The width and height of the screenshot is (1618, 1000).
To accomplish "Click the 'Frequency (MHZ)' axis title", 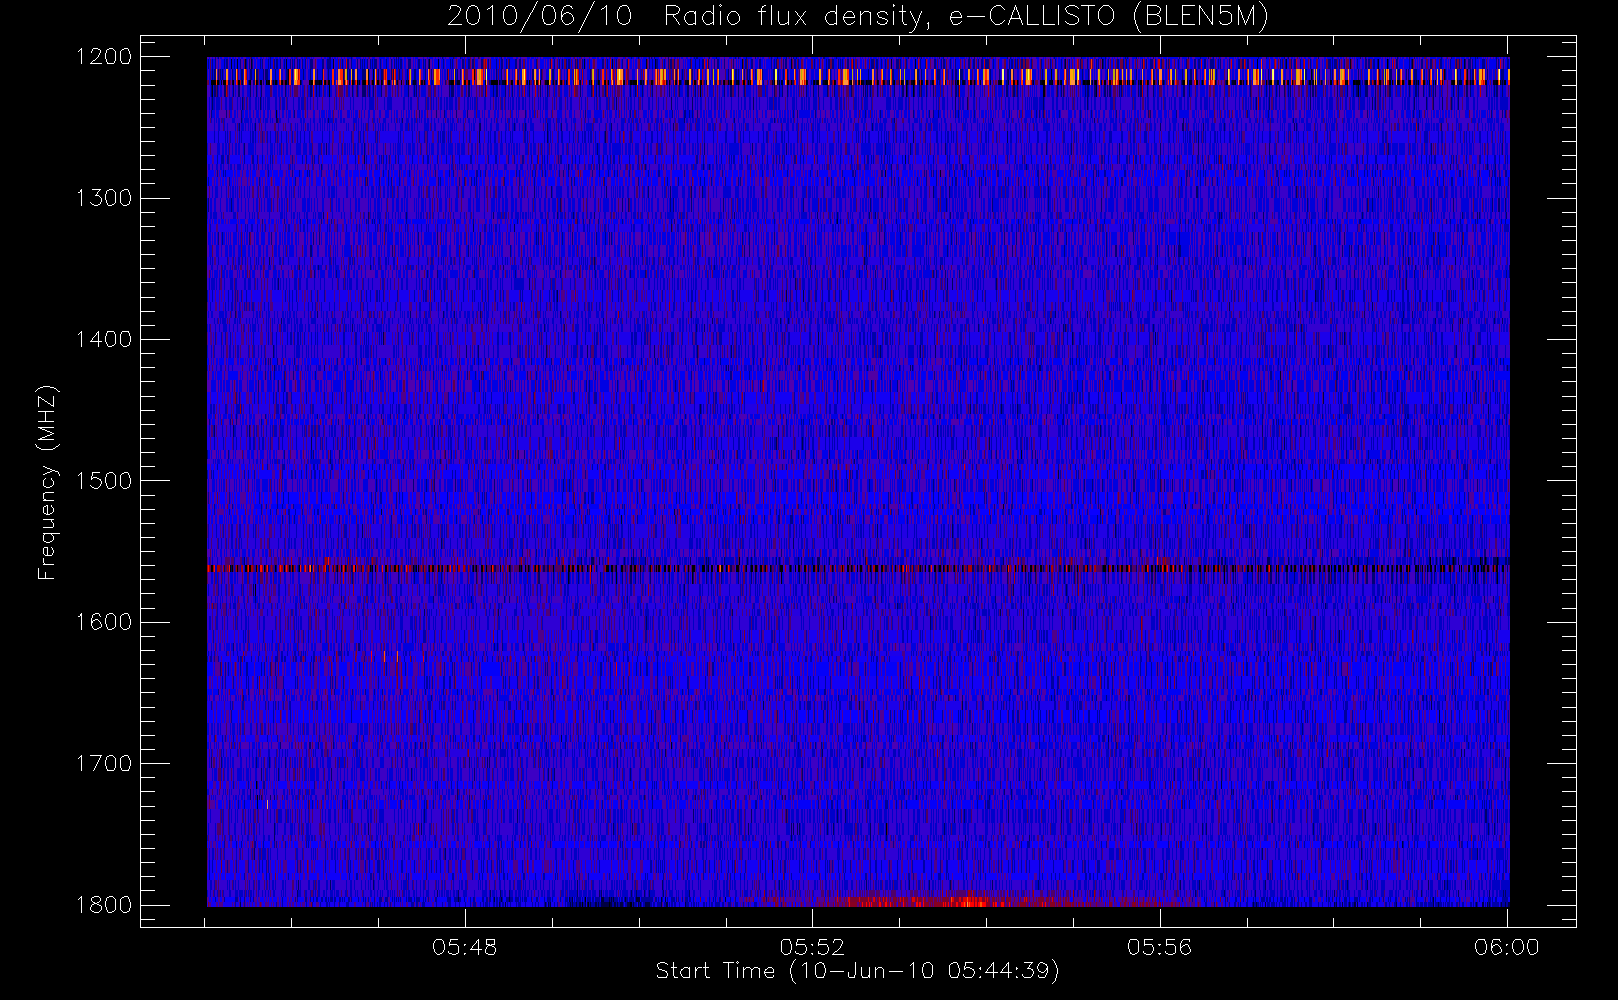I will (x=46, y=482).
